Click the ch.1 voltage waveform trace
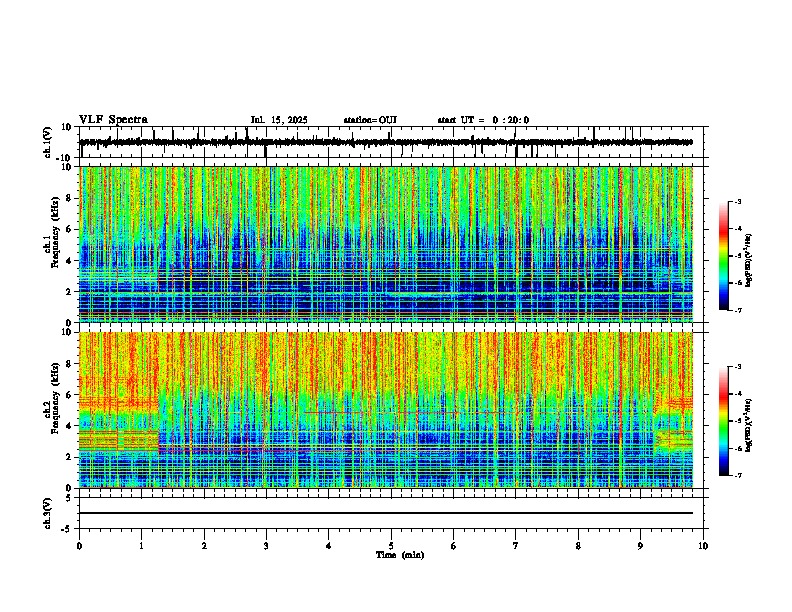The height and width of the screenshot is (612, 792). pos(385,142)
